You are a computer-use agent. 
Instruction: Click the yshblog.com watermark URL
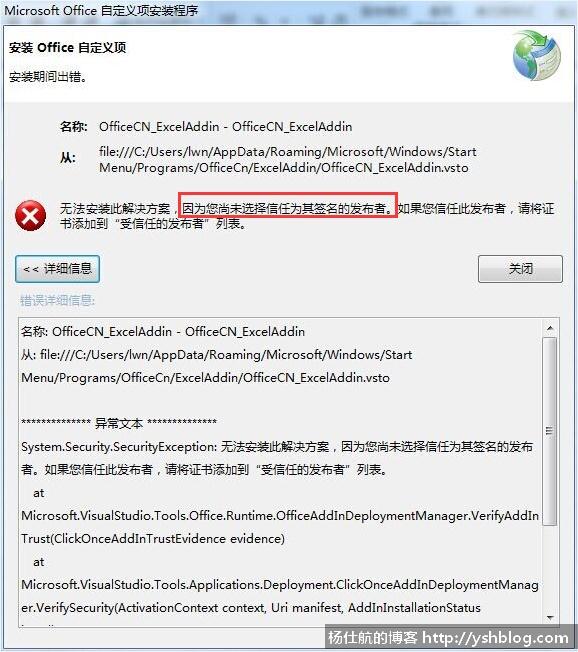[495, 638]
